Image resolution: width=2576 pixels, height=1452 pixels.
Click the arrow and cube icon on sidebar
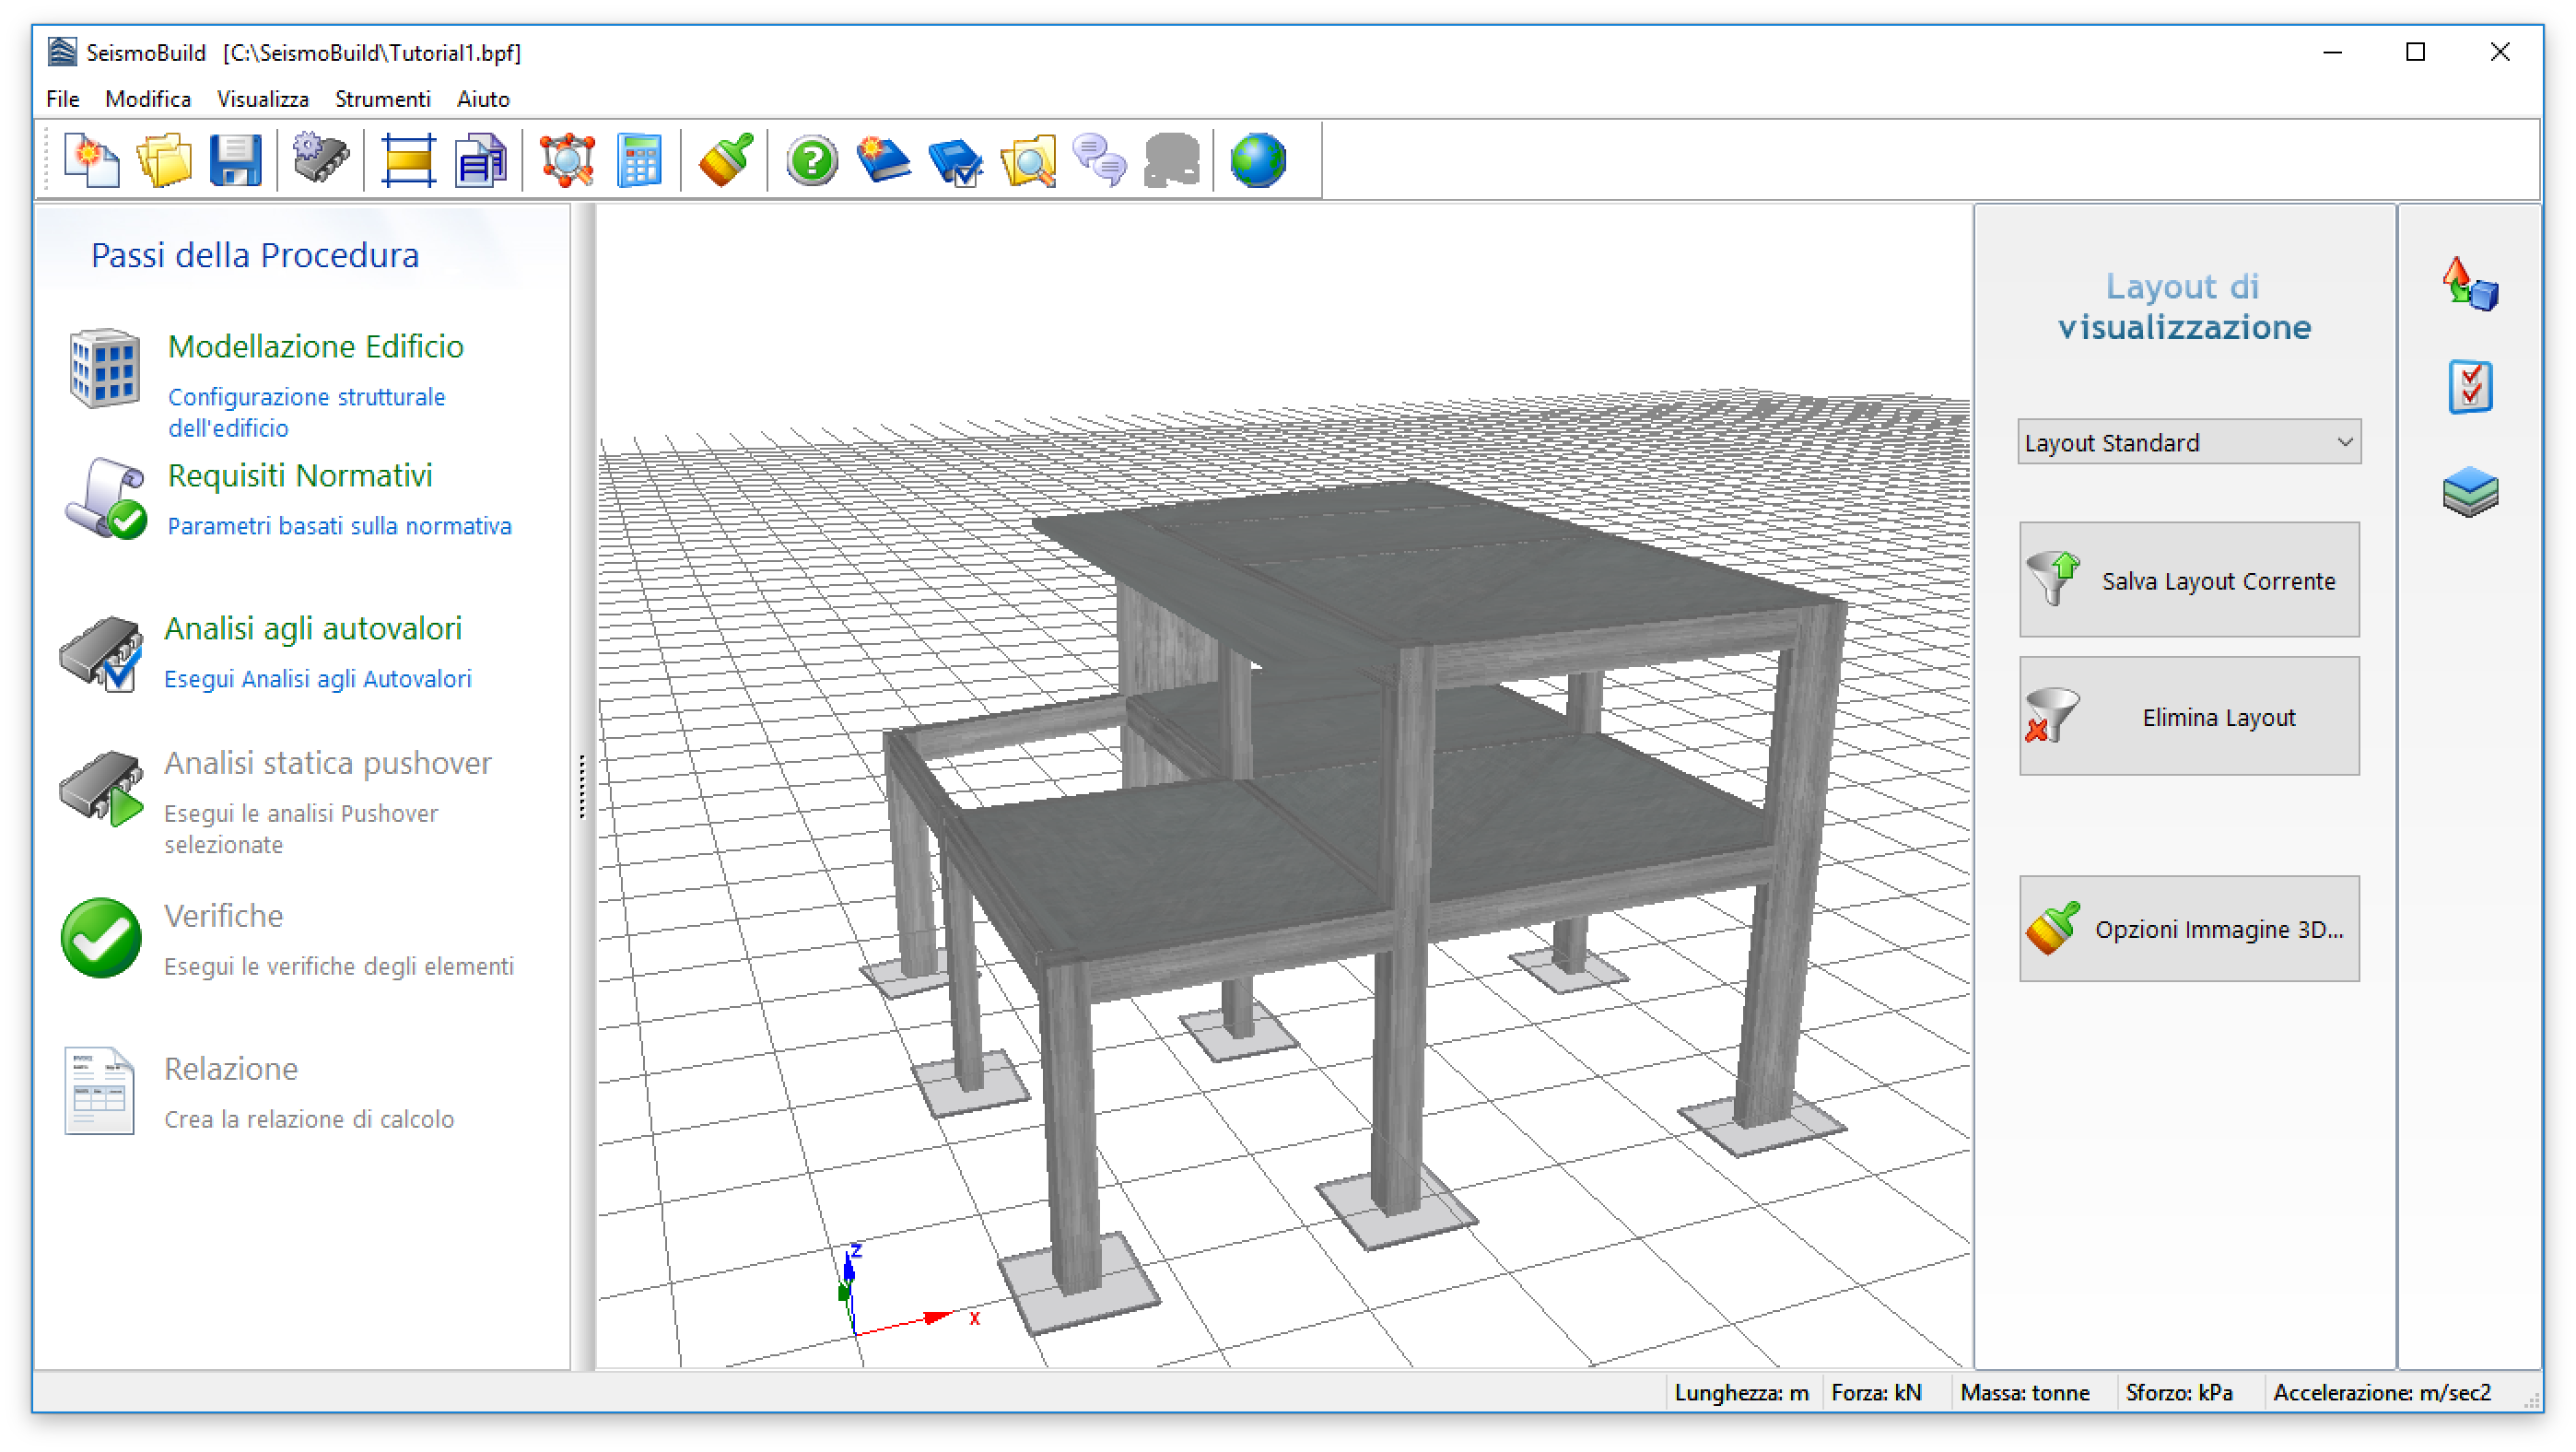(2469, 285)
